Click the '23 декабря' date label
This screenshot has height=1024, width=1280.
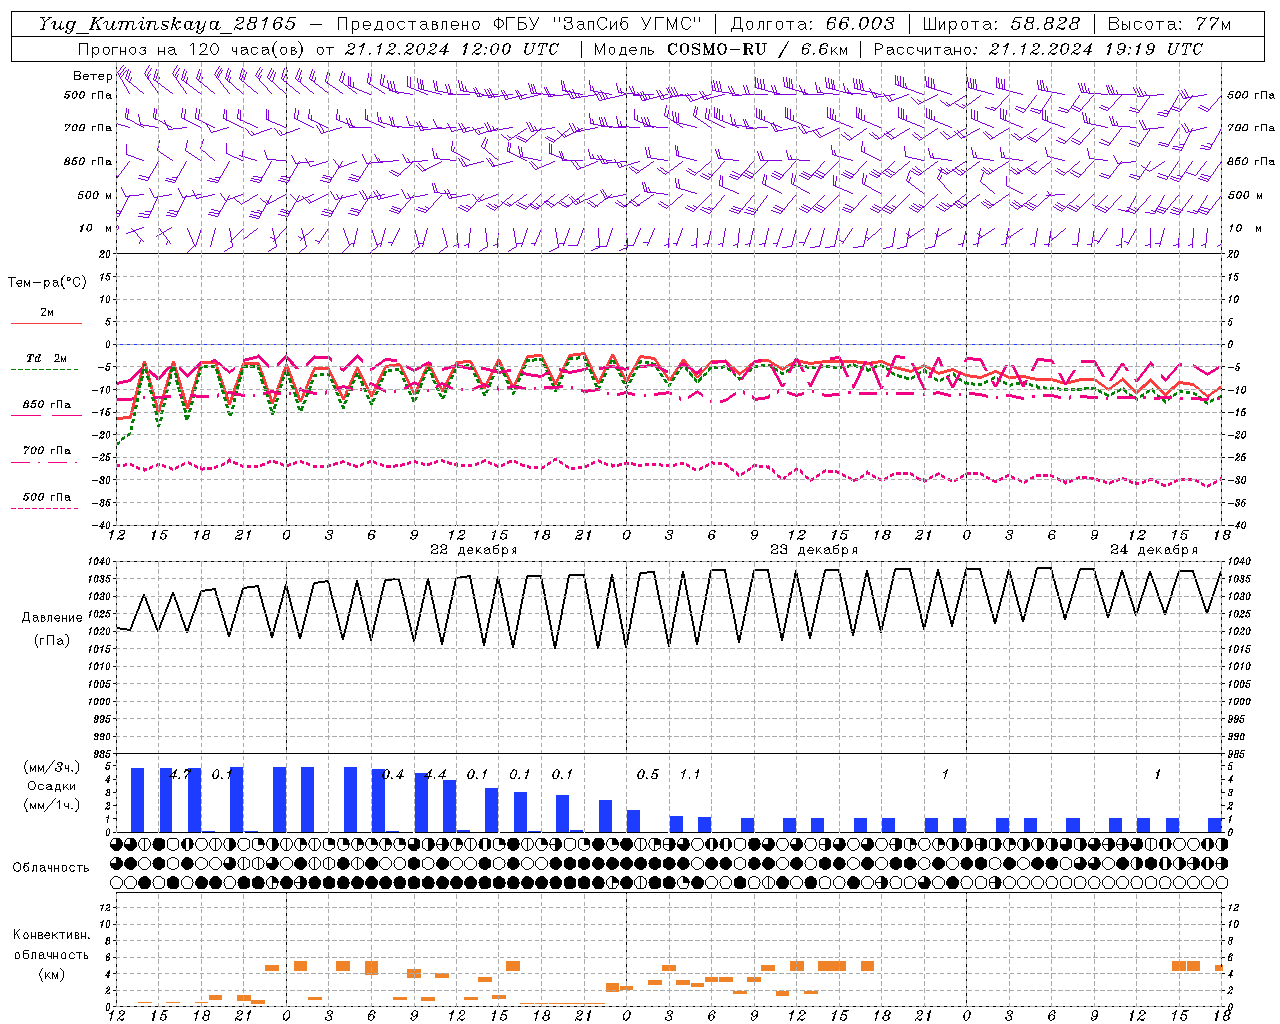(814, 550)
